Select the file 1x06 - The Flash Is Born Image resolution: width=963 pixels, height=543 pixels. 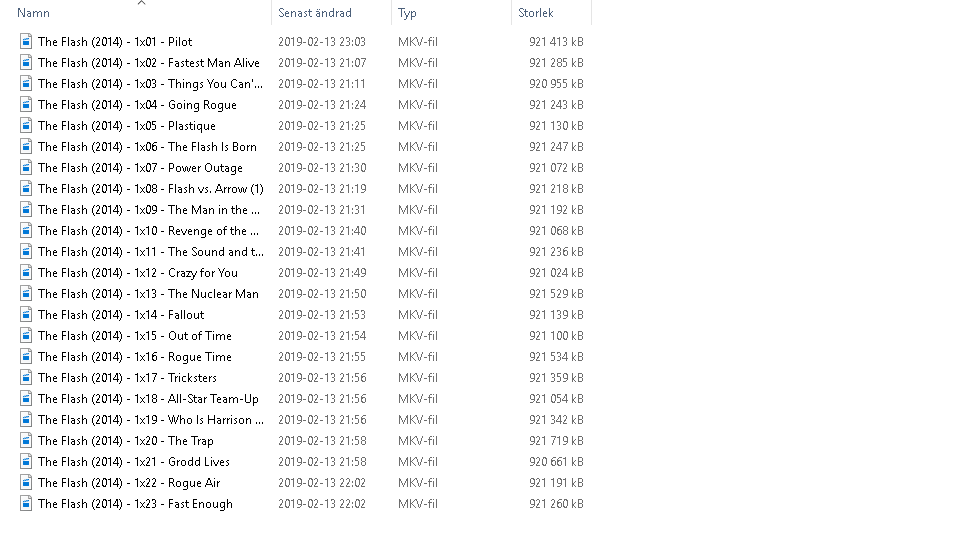[147, 147]
